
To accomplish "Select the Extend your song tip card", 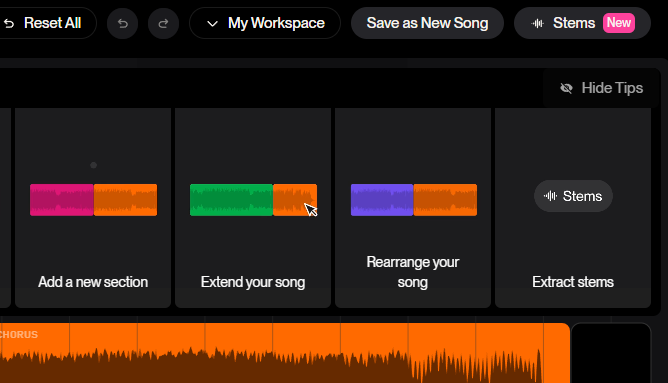I will [253, 207].
